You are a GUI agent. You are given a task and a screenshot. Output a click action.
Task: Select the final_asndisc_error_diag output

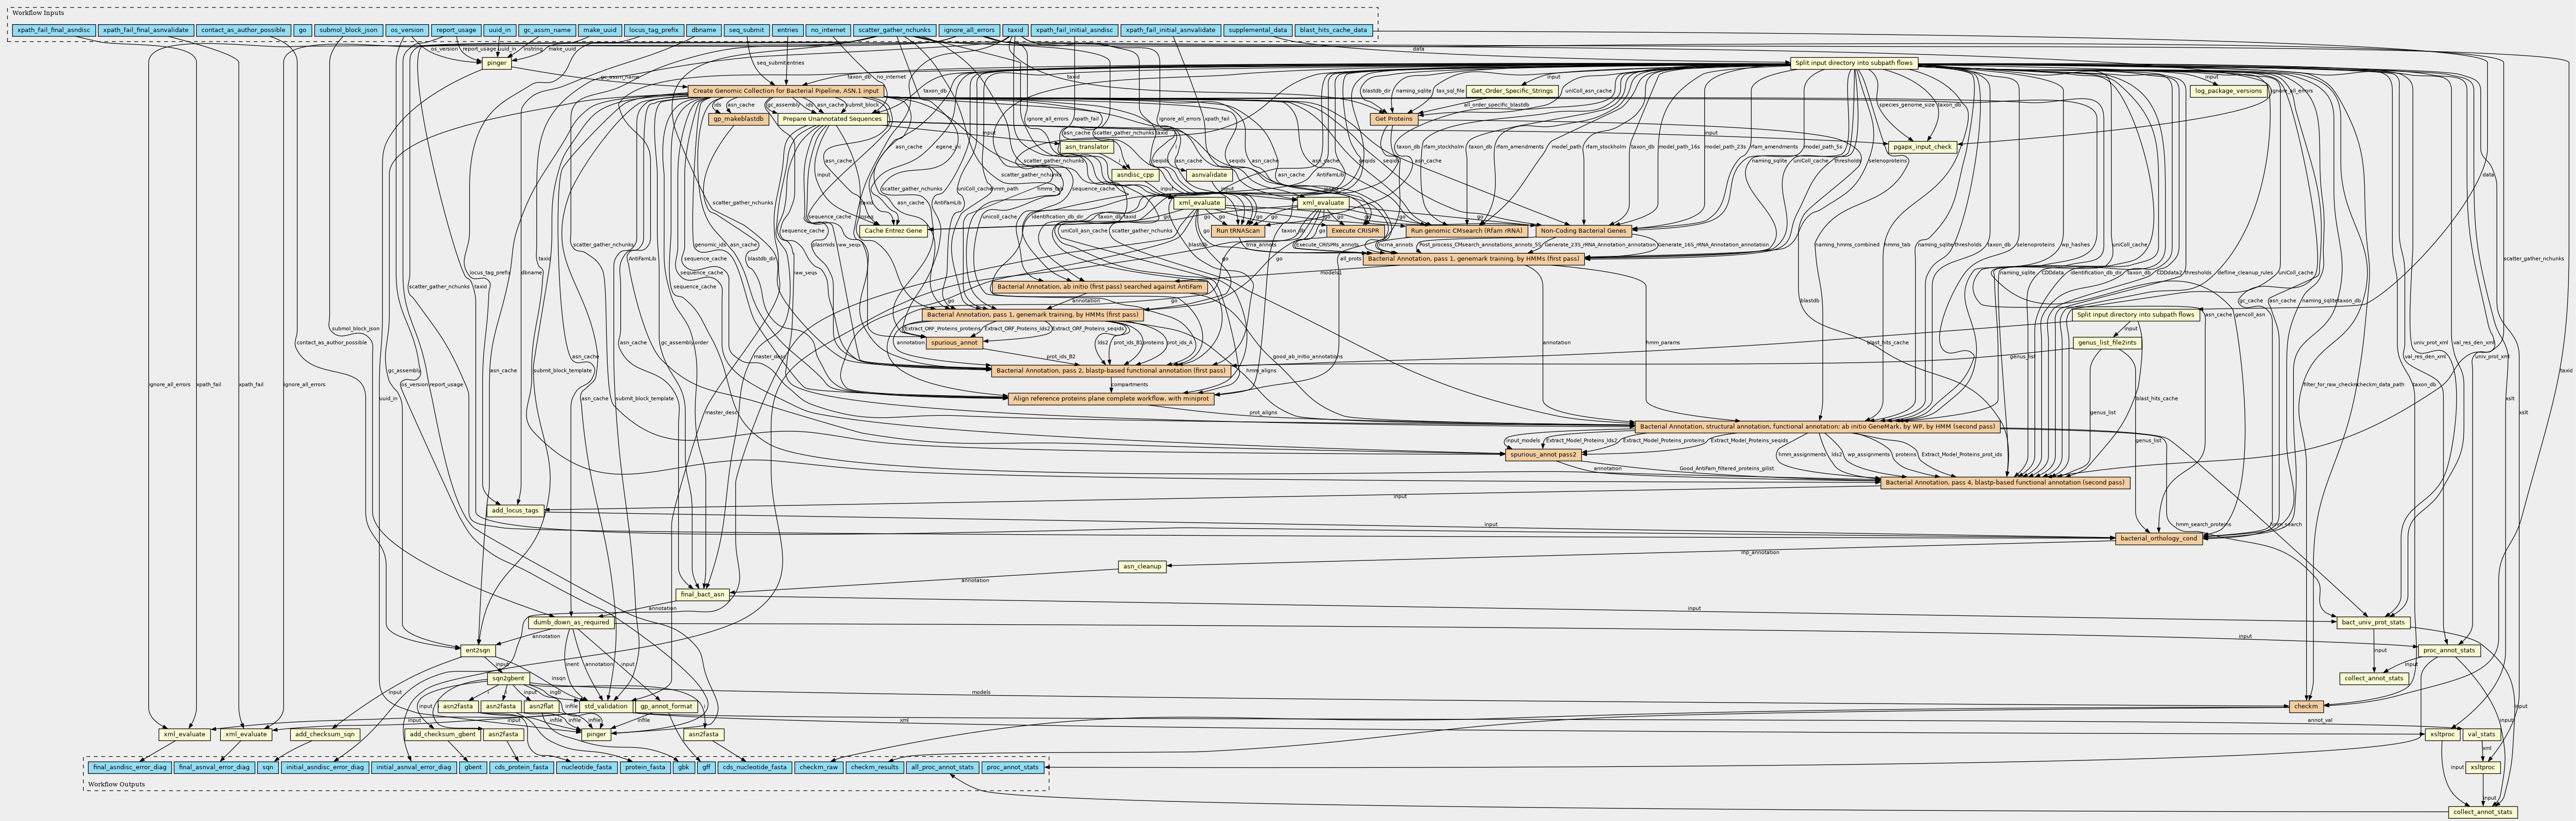129,769
